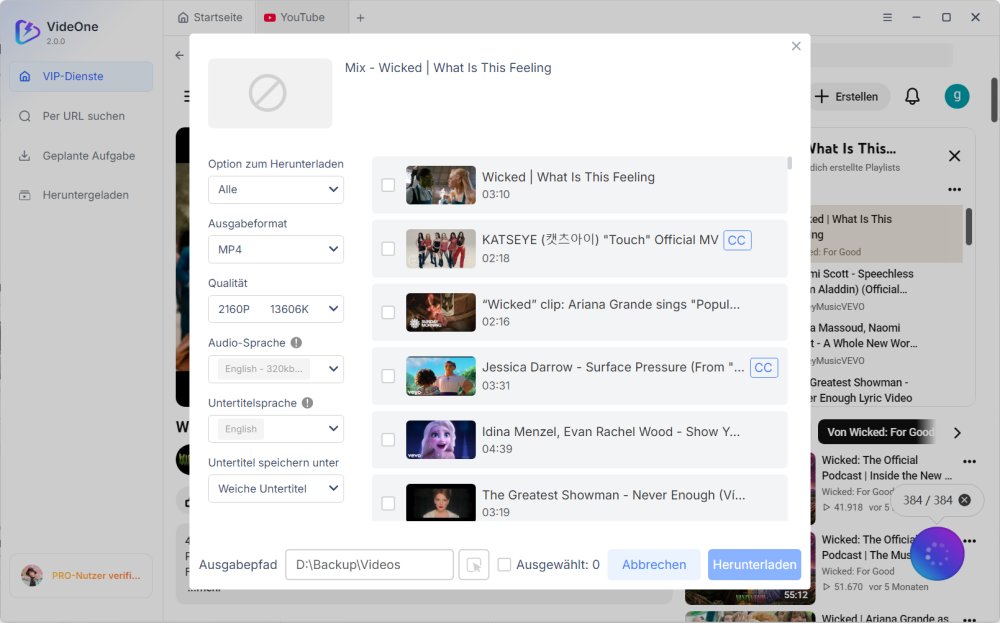Viewport: 1000px width, 623px height.
Task: Check KATSEYE Touch Official MV
Action: [x=388, y=249]
